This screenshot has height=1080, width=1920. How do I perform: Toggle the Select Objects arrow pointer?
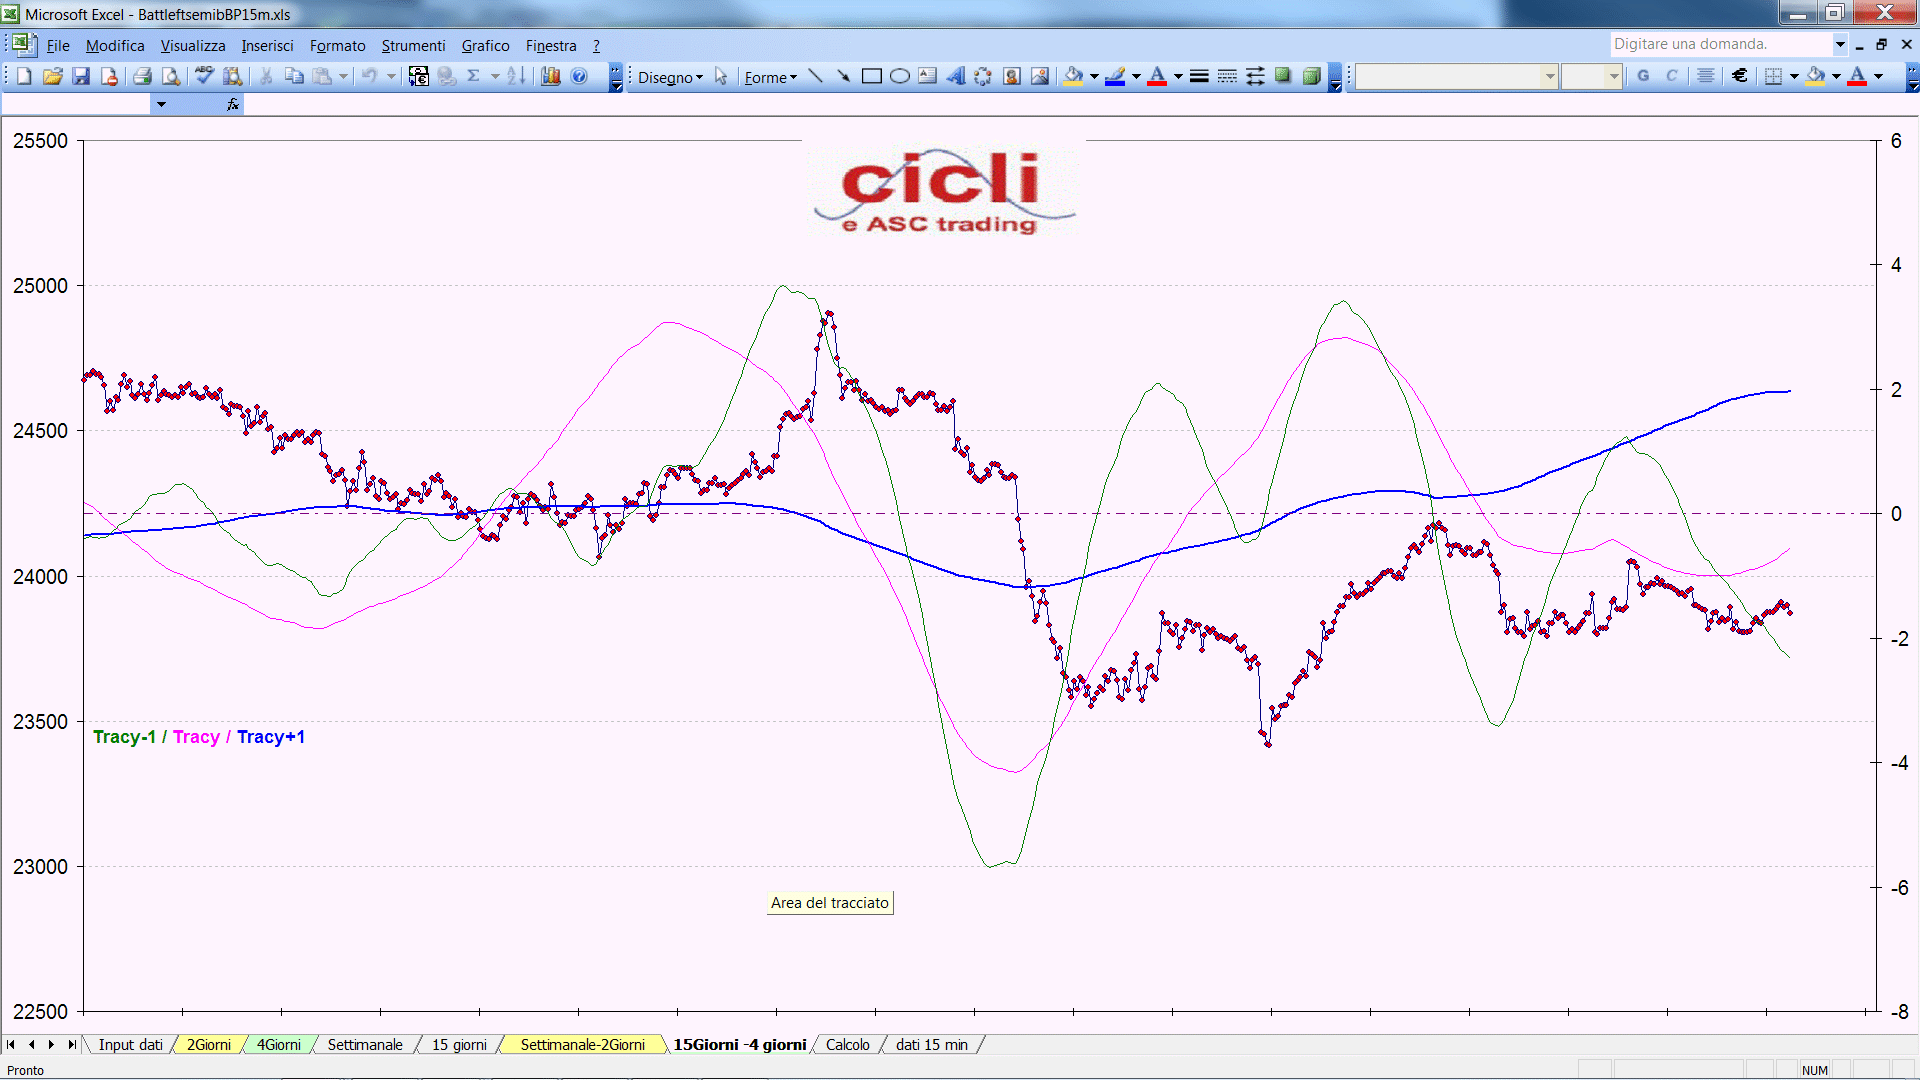721,76
